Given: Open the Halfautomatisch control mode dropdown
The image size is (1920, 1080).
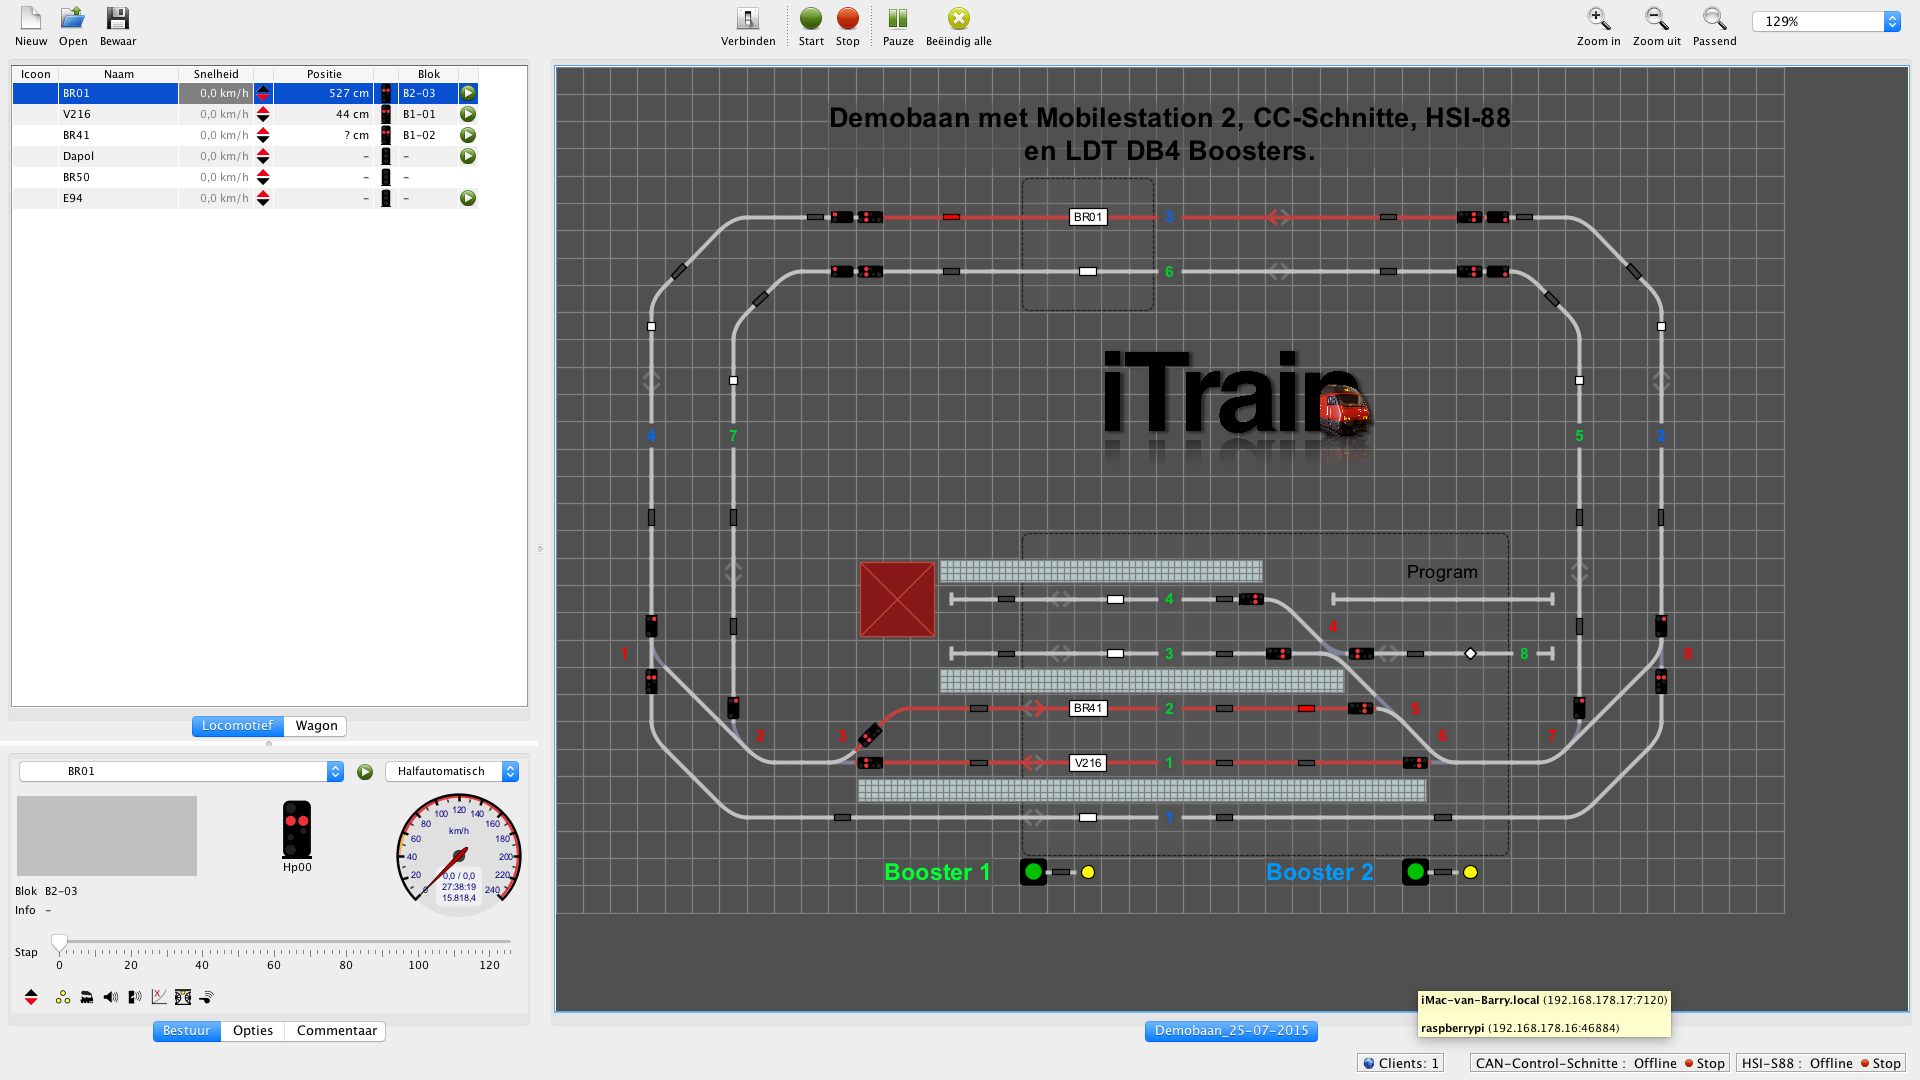Looking at the screenshot, I should pos(452,771).
